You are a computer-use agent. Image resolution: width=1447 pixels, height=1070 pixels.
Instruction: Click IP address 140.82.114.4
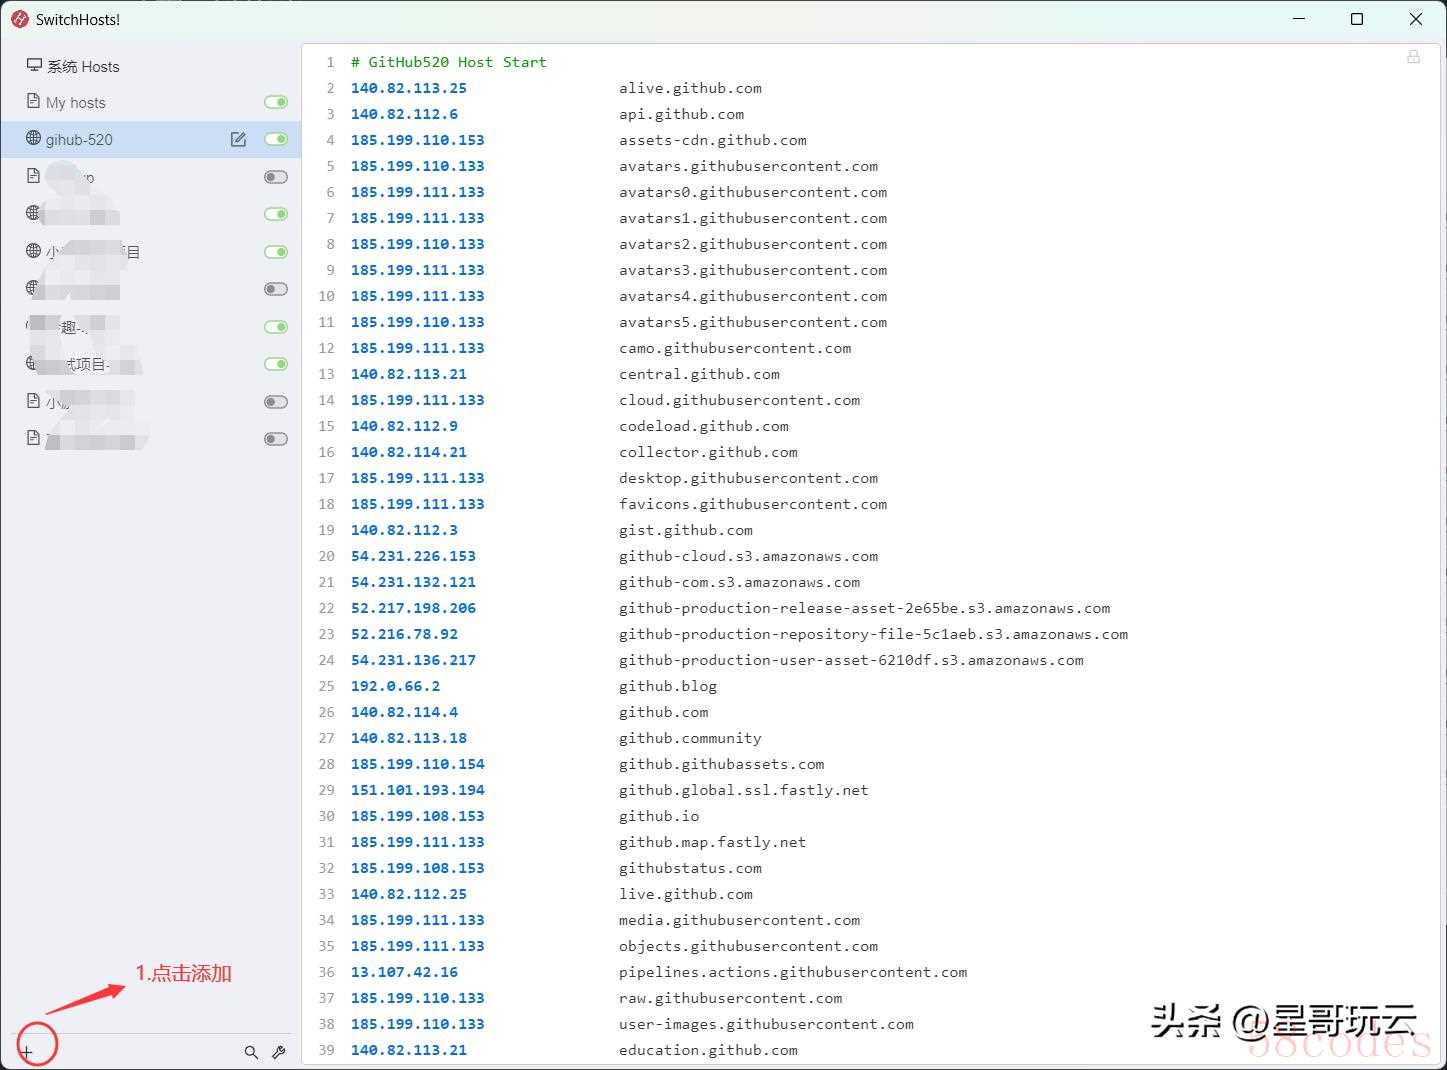[404, 712]
